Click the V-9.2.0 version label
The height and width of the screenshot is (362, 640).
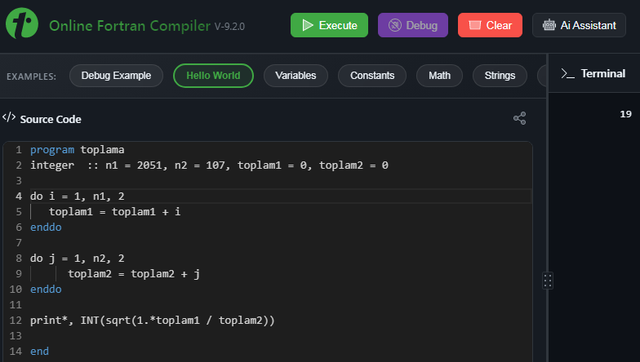[229, 27]
